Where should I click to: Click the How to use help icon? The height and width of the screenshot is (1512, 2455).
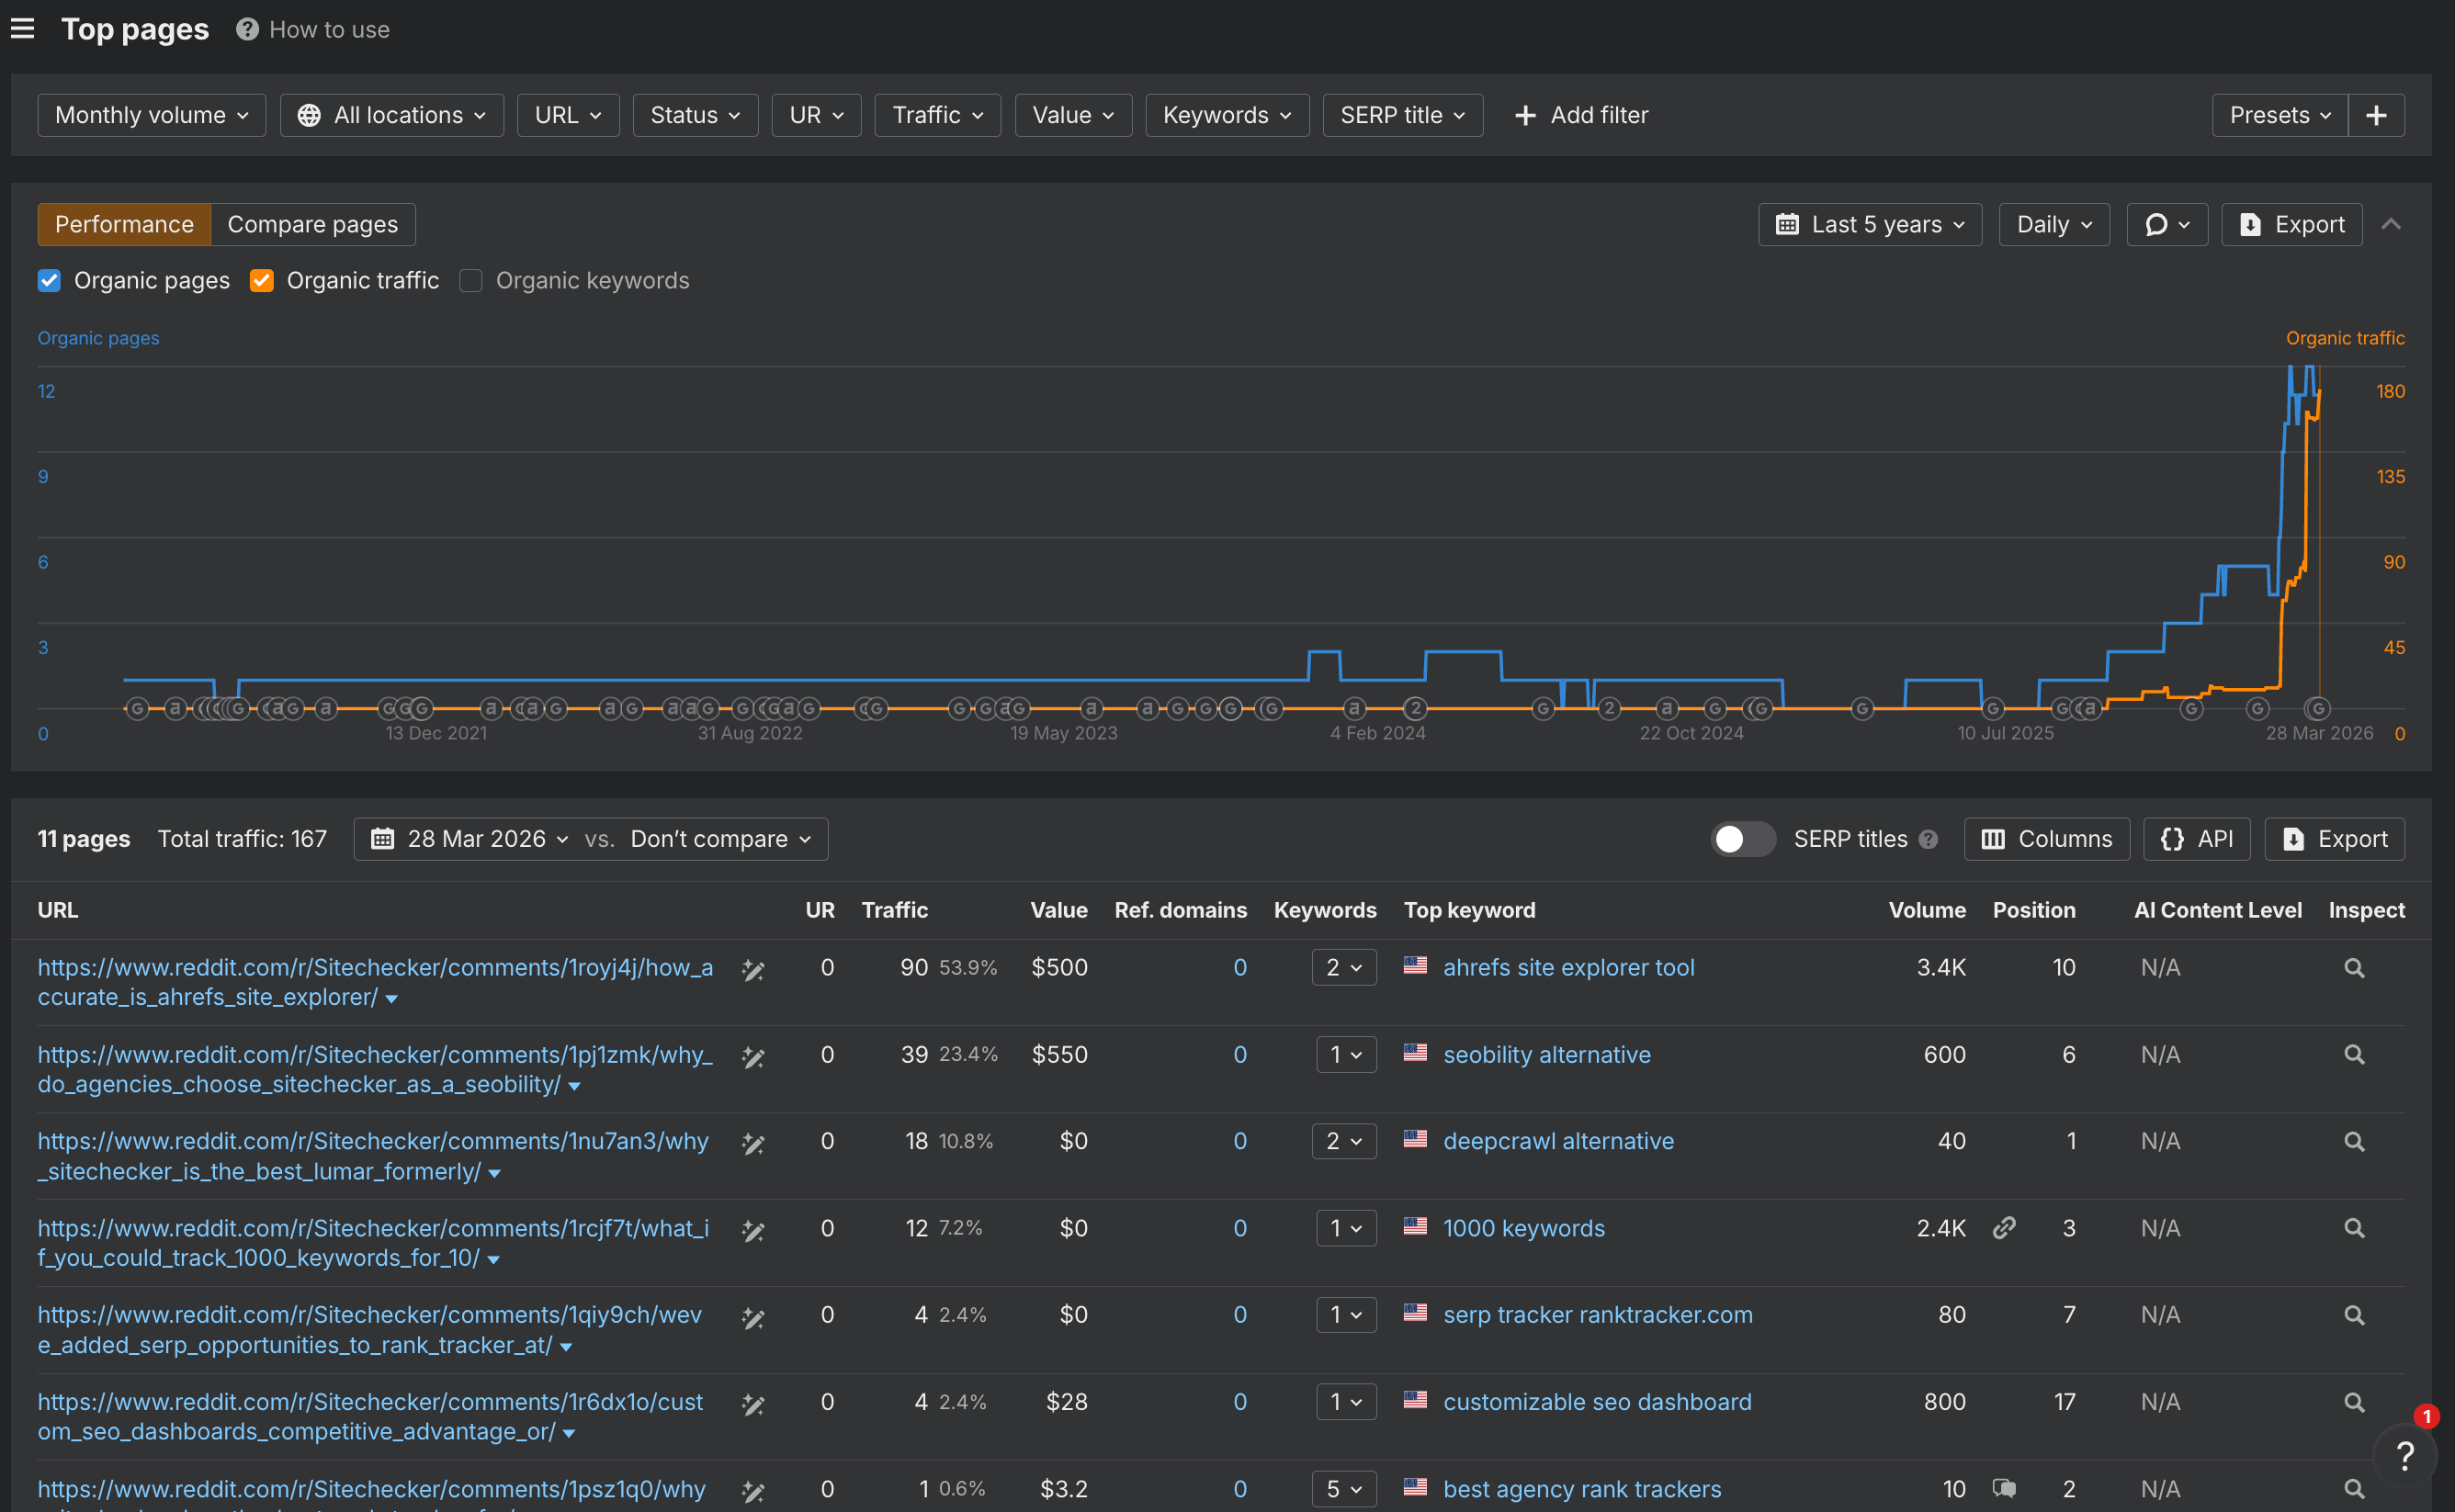[x=247, y=29]
